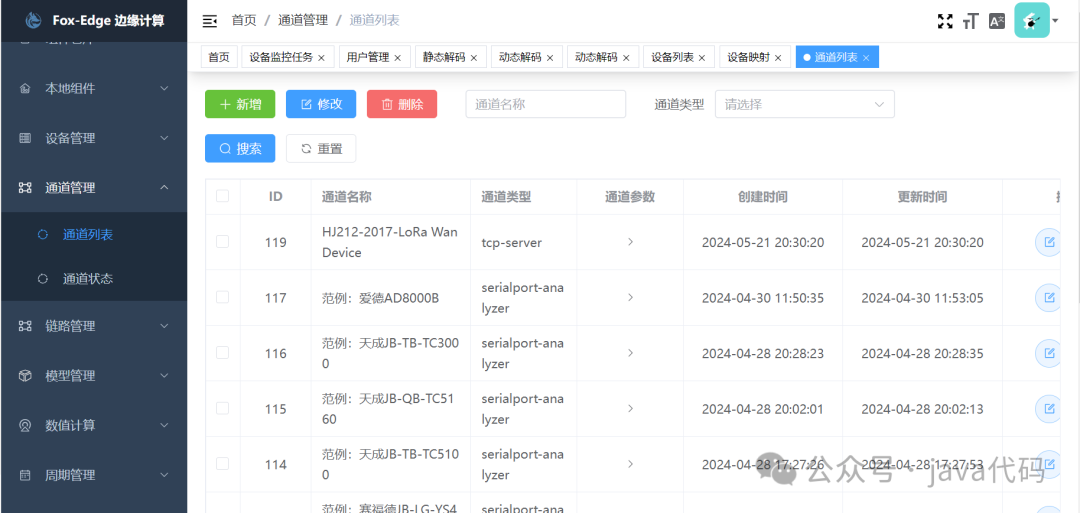Check the row 119 checkbox
1080x513 pixels.
pos(222,242)
